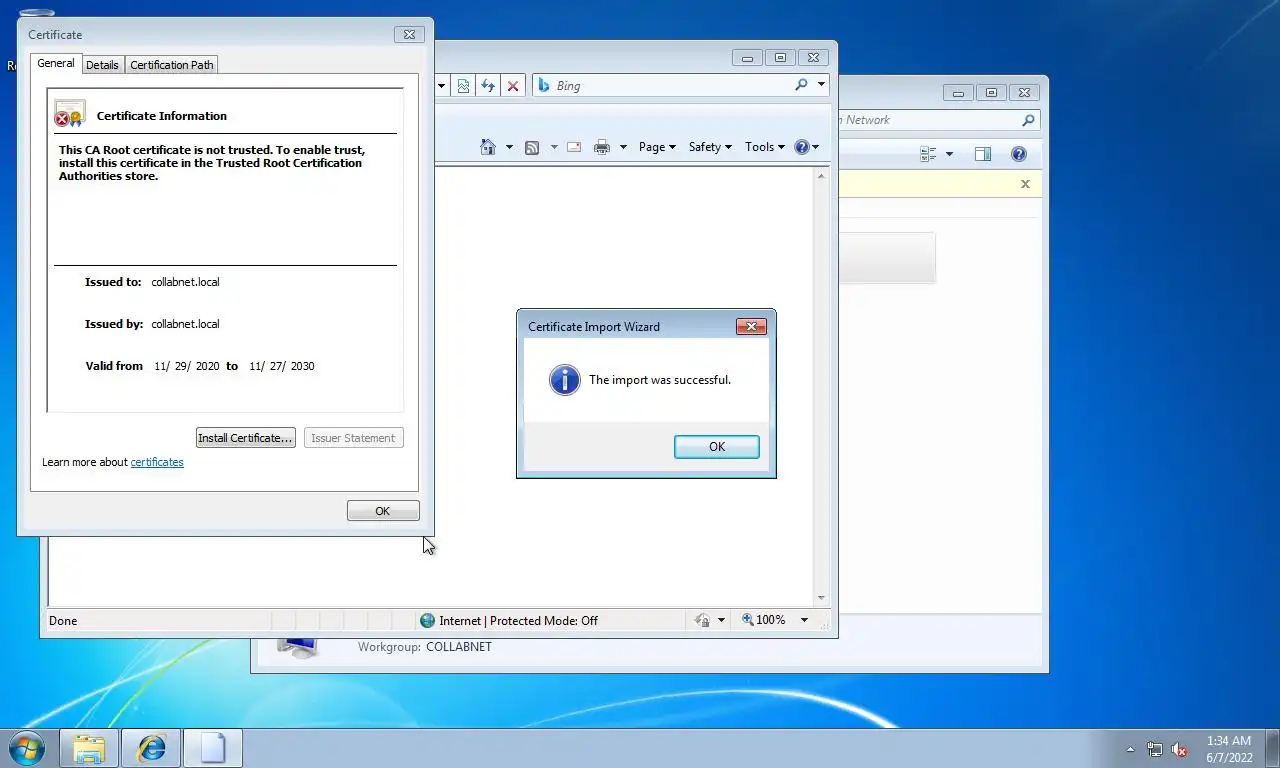Click the Explorer window Help icon
The width and height of the screenshot is (1280, 768).
1019,154
